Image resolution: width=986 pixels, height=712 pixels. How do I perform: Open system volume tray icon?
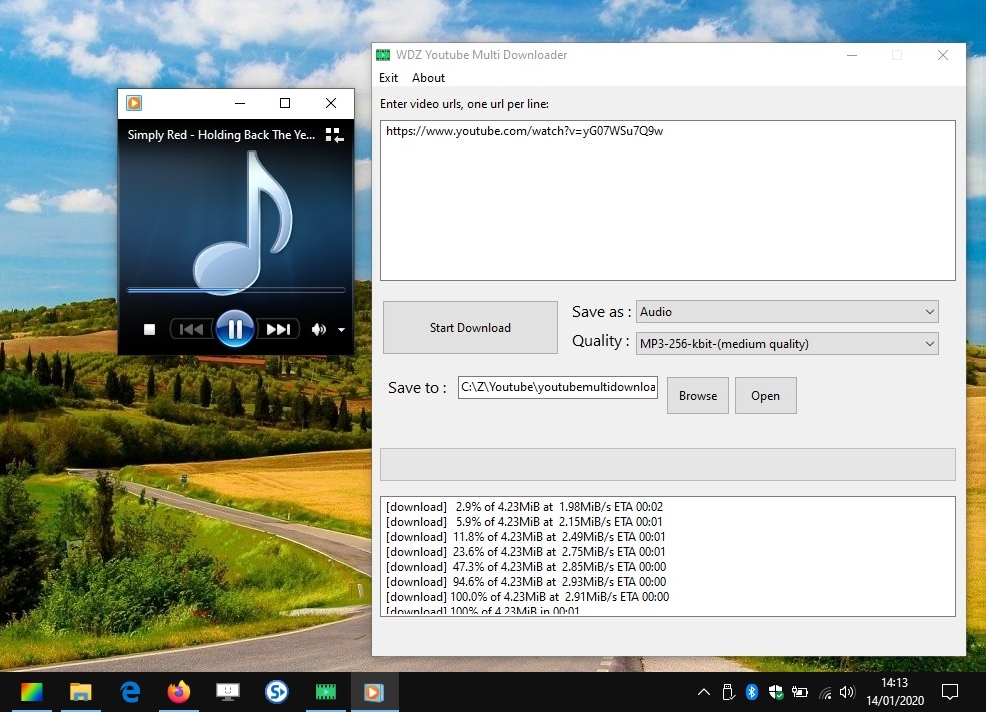[x=847, y=692]
